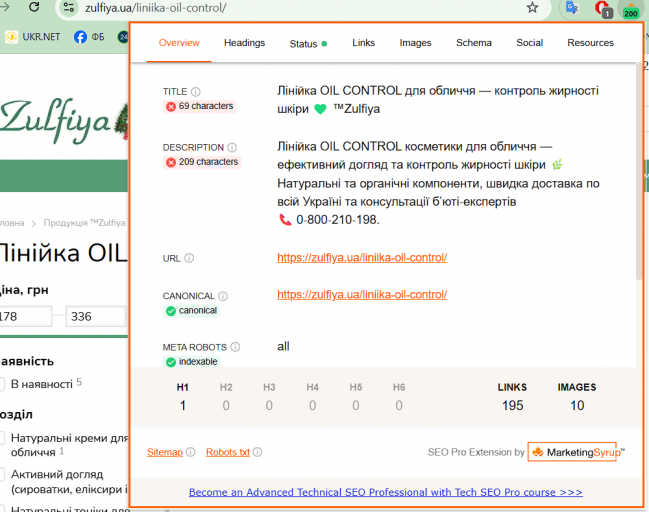
Task: Click red error icon on 209 characters badge
Action: pos(171,162)
